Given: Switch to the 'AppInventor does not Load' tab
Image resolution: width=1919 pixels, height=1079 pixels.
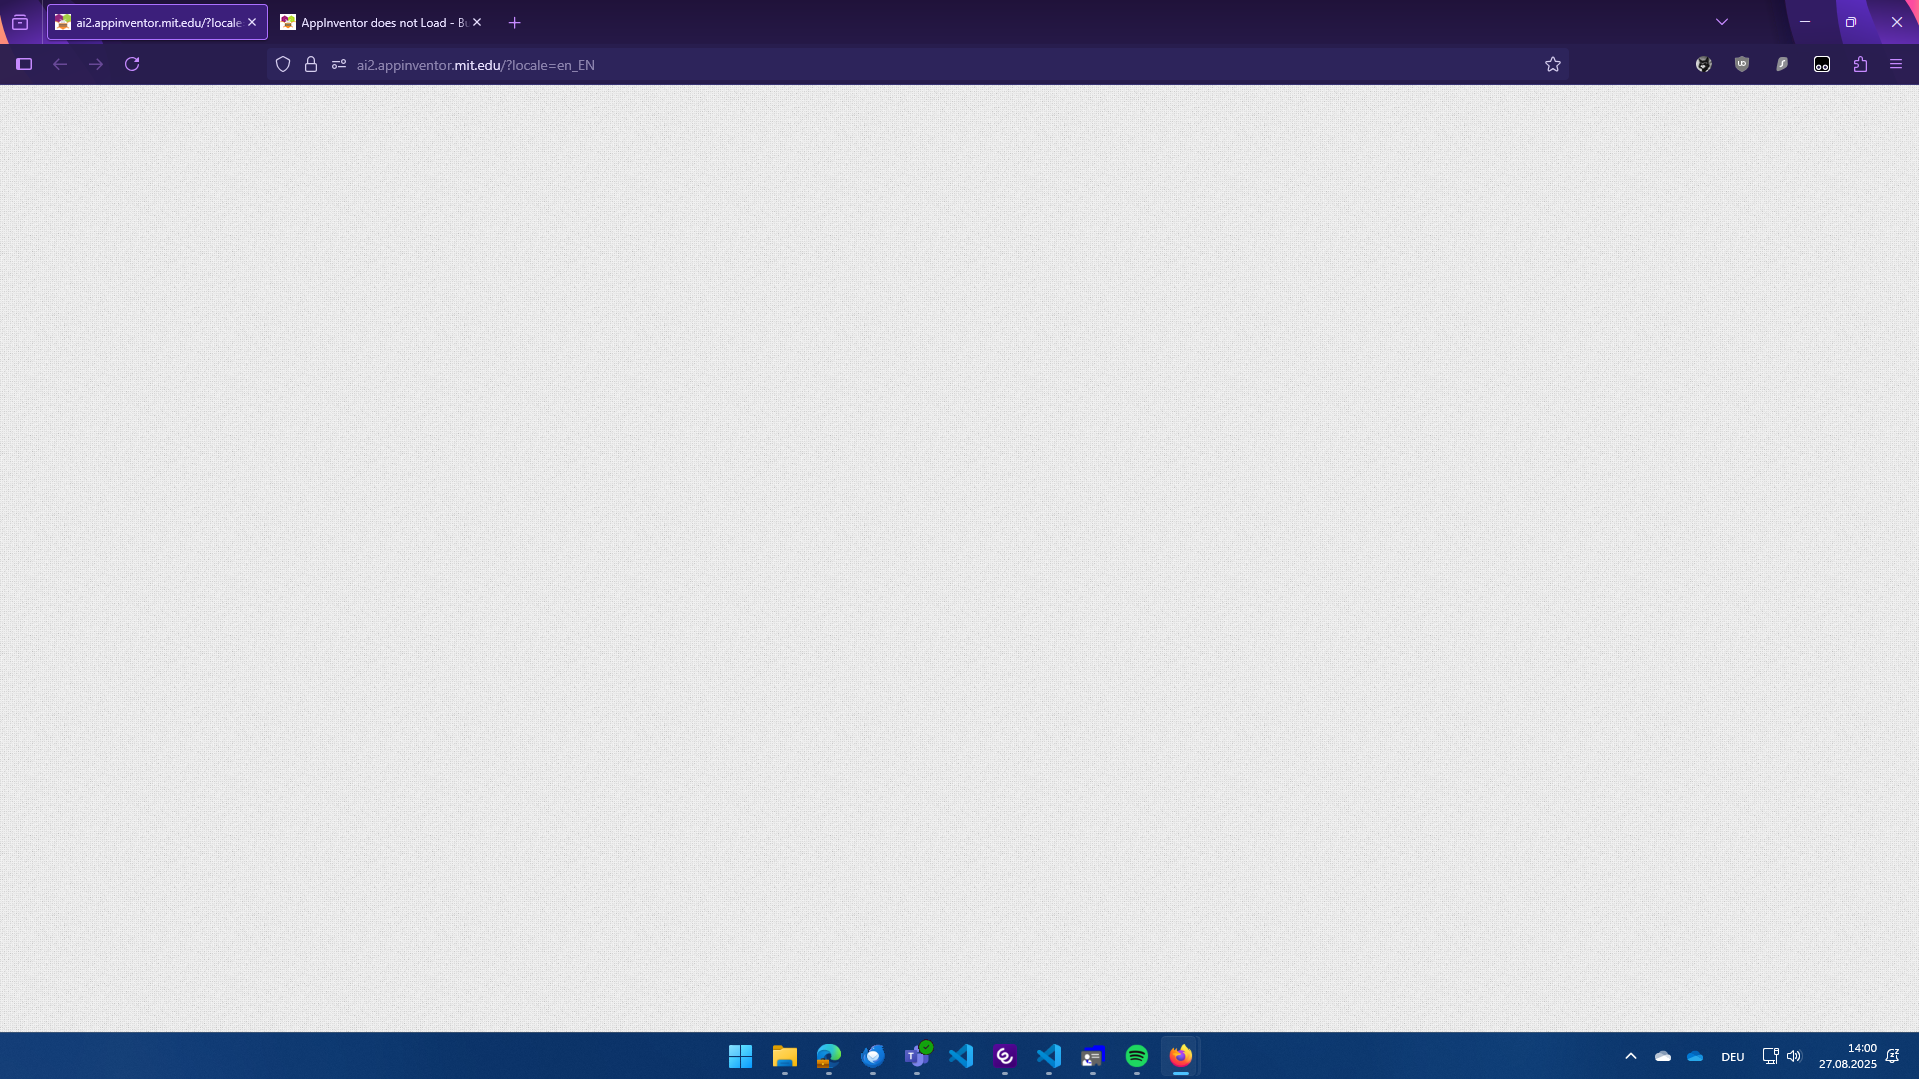Looking at the screenshot, I should [x=380, y=22].
